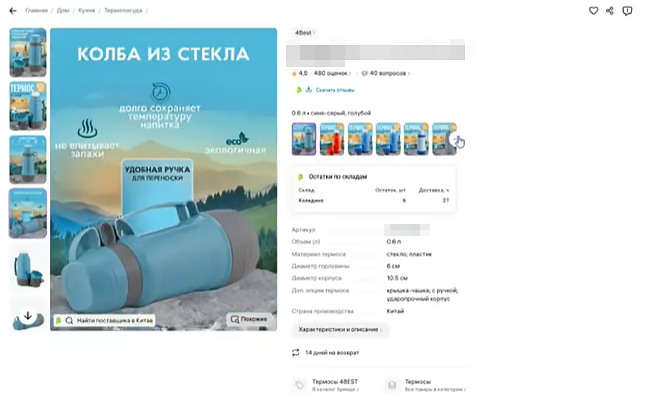The image size is (645, 402).
Task: Select third left thumbnail of standing thermos
Action: [x=28, y=159]
